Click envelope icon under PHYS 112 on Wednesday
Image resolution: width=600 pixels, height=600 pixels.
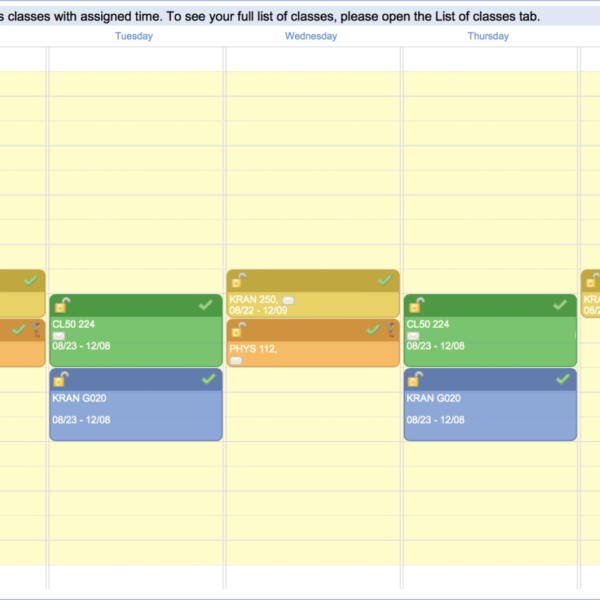pyautogui.click(x=236, y=360)
